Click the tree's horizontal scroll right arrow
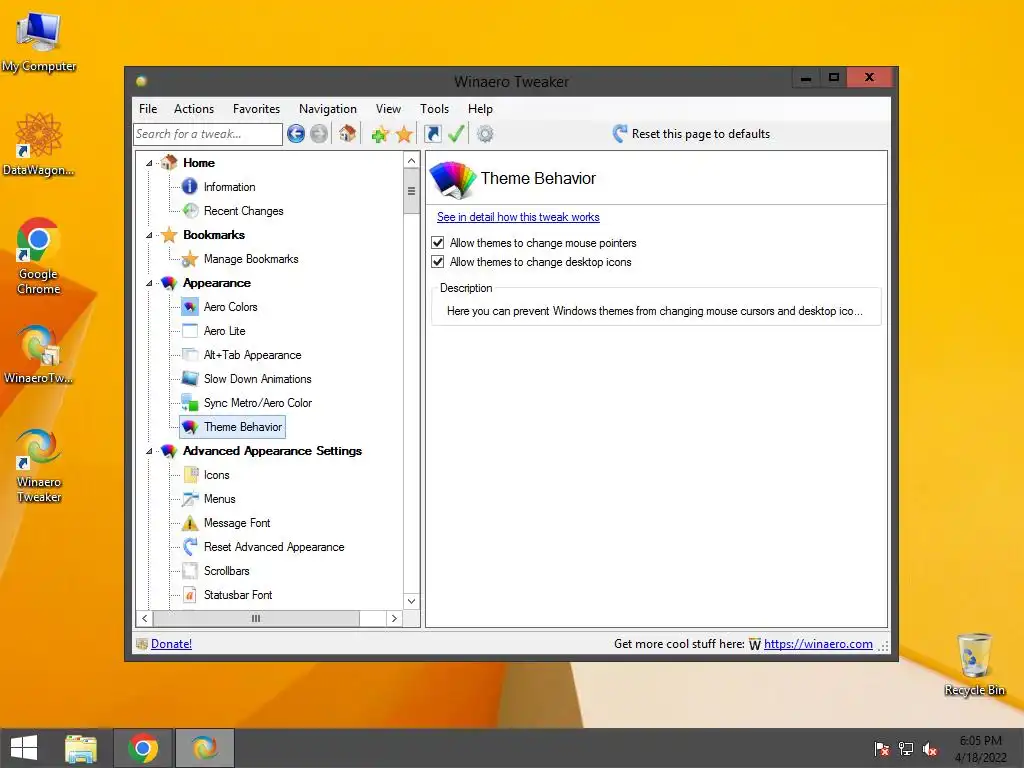Screen dimensions: 1024x768 [394, 618]
